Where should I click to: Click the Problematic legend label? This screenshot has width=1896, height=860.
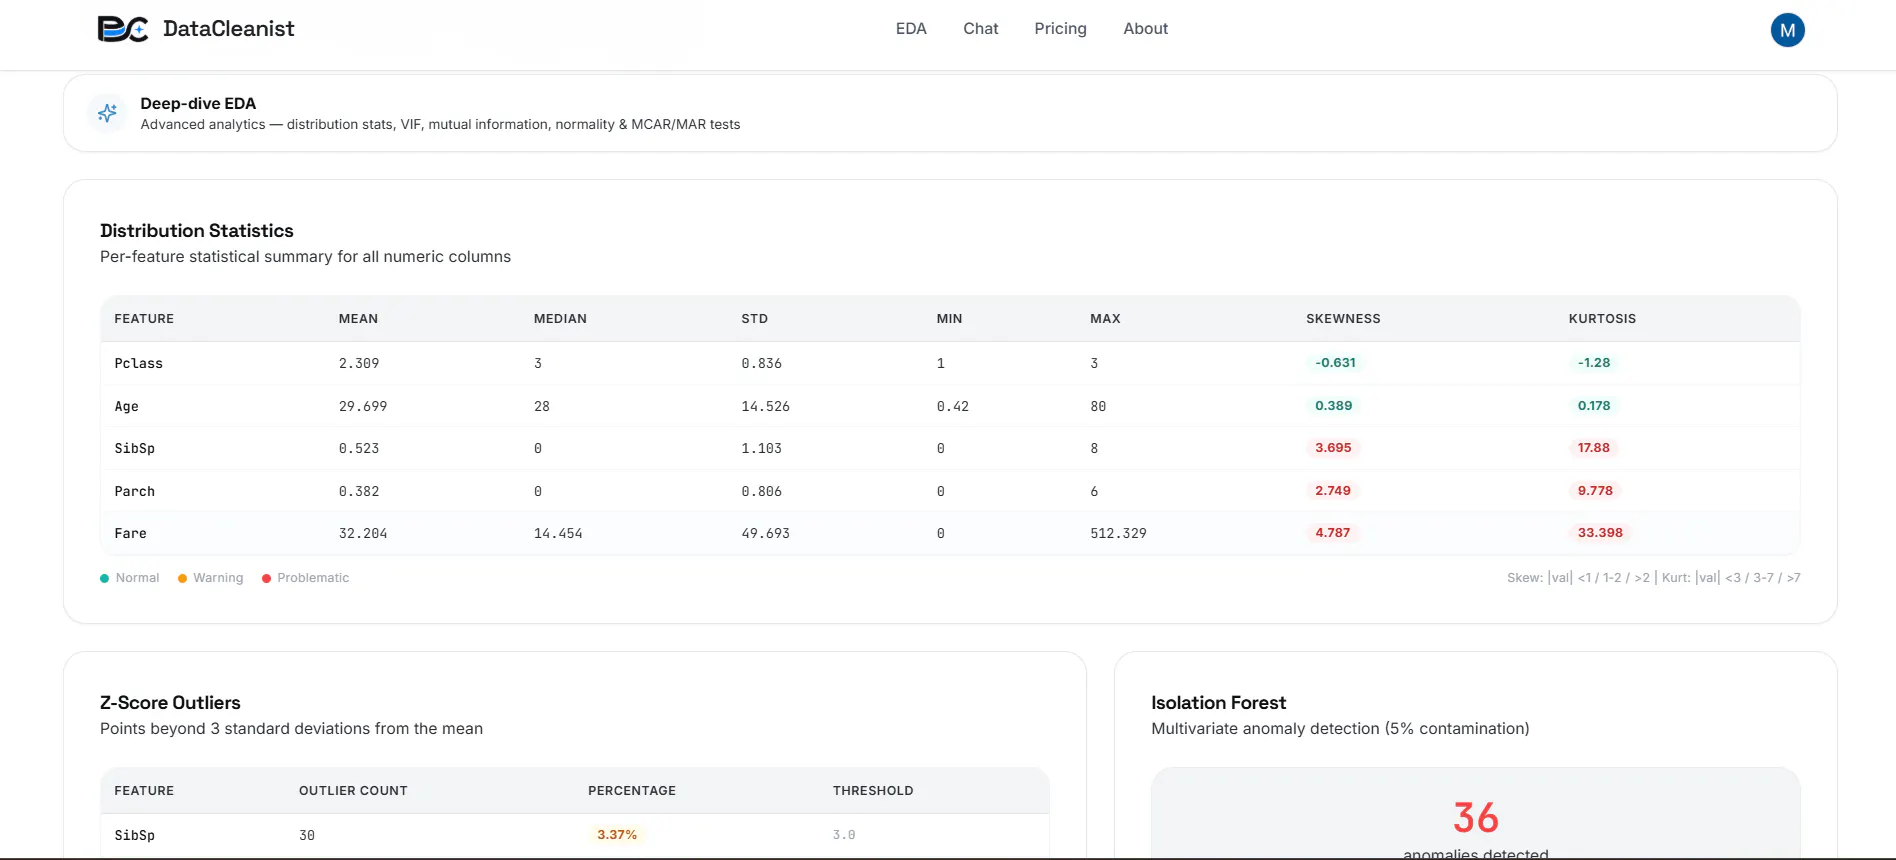coord(313,578)
